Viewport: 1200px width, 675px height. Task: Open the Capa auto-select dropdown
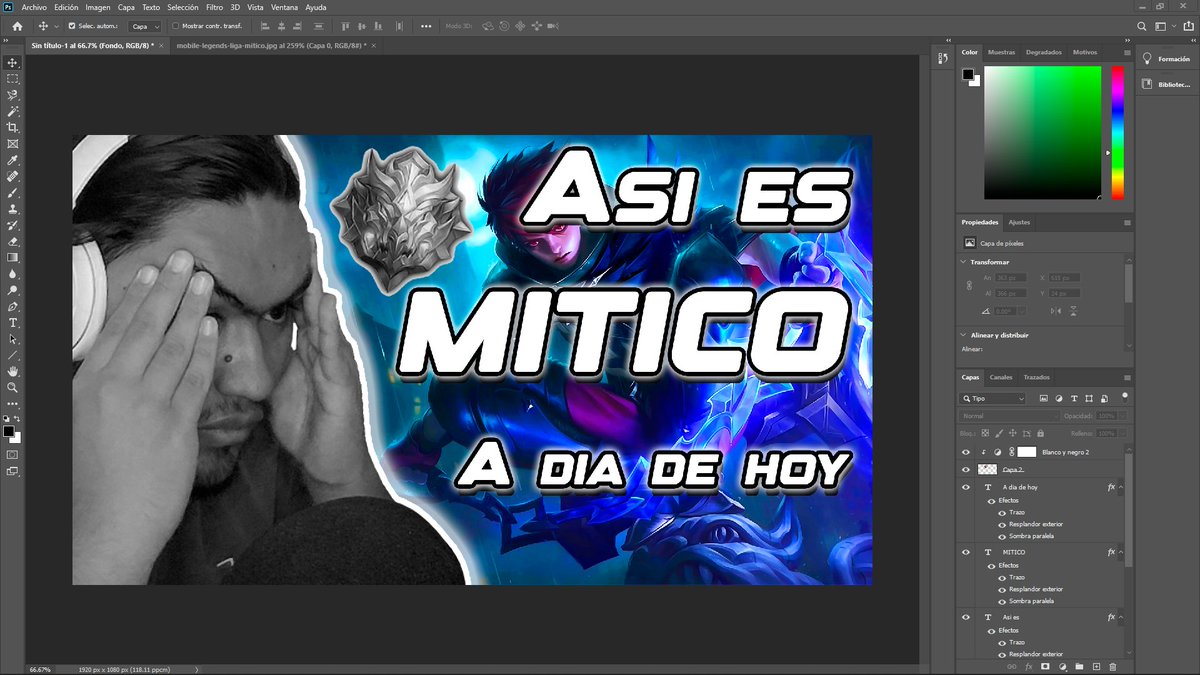click(145, 26)
